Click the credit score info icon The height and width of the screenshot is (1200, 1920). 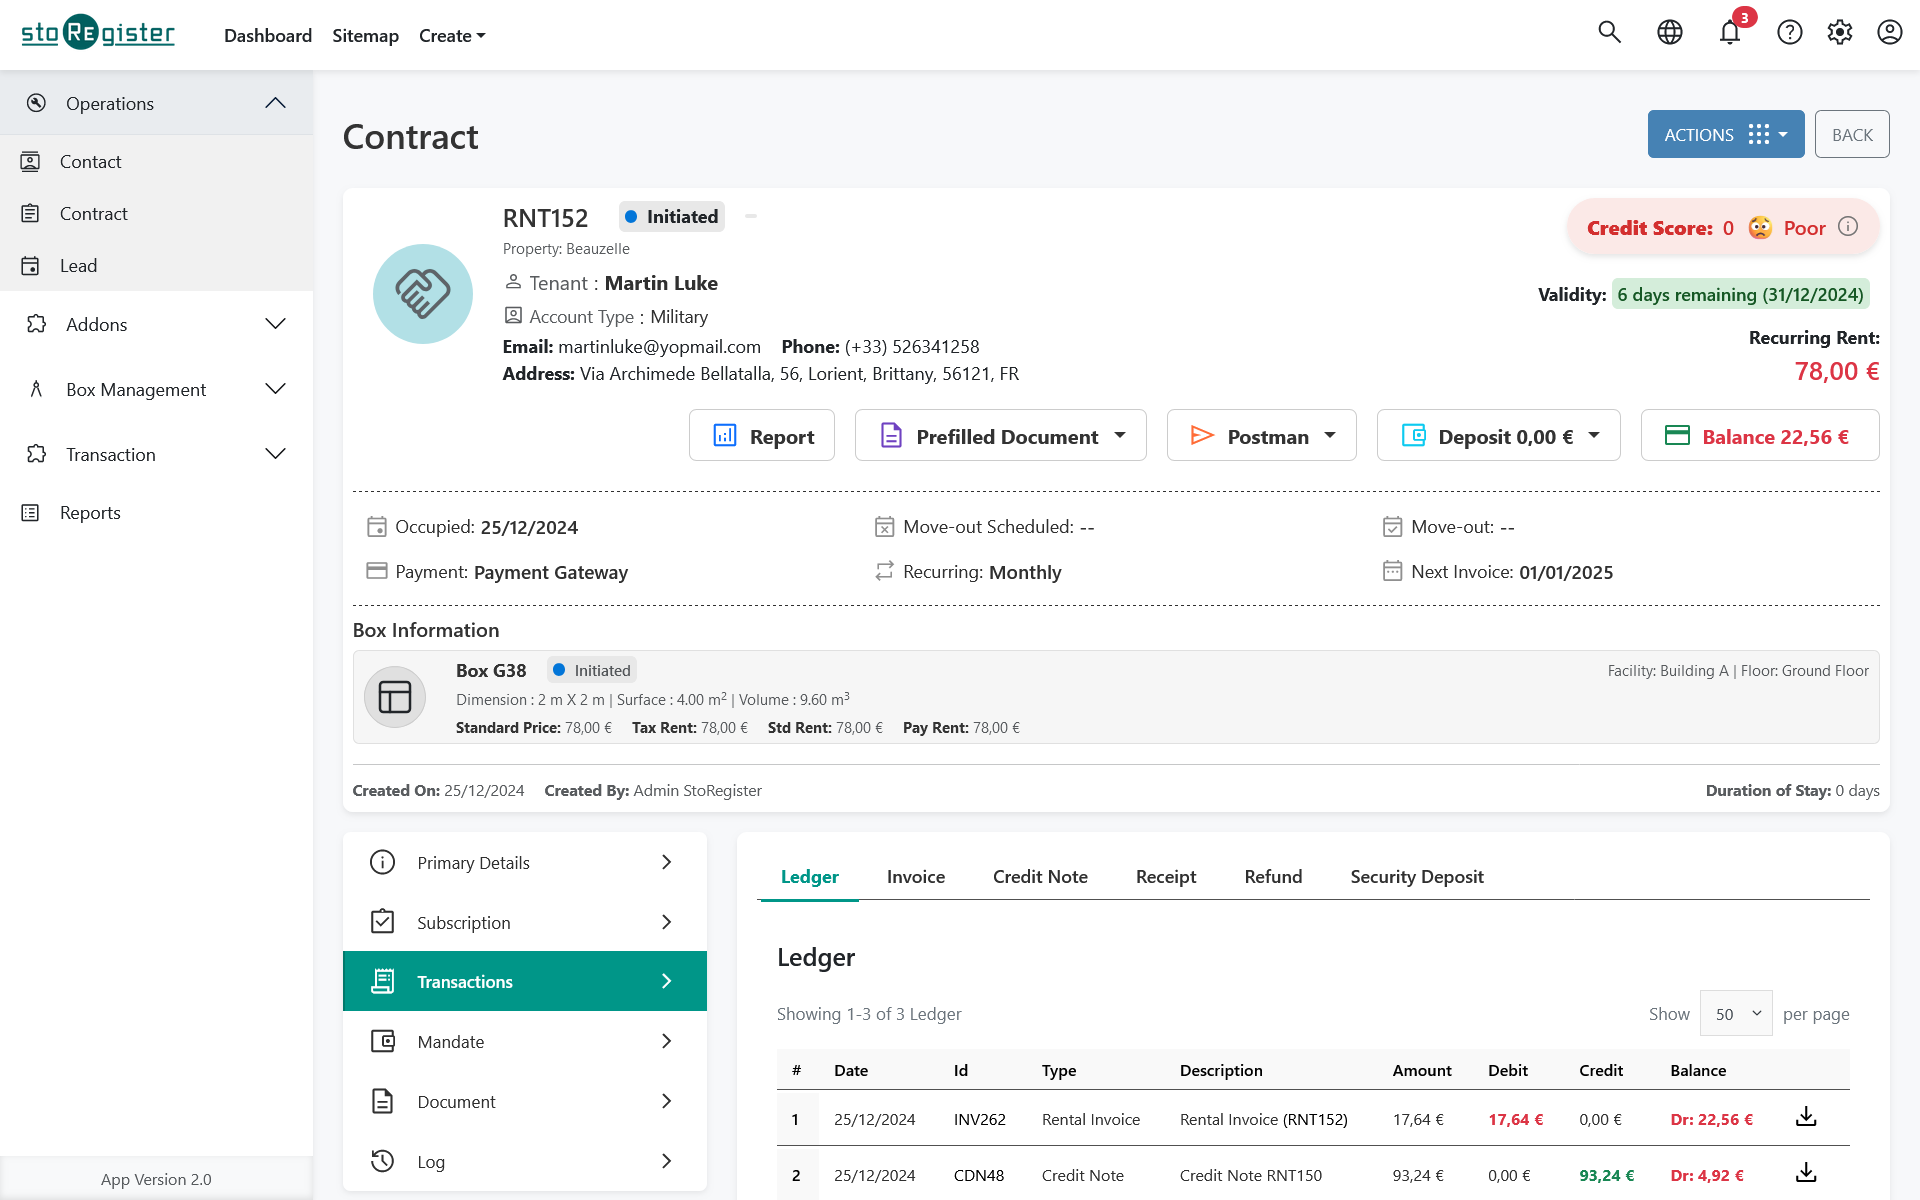(x=1848, y=227)
